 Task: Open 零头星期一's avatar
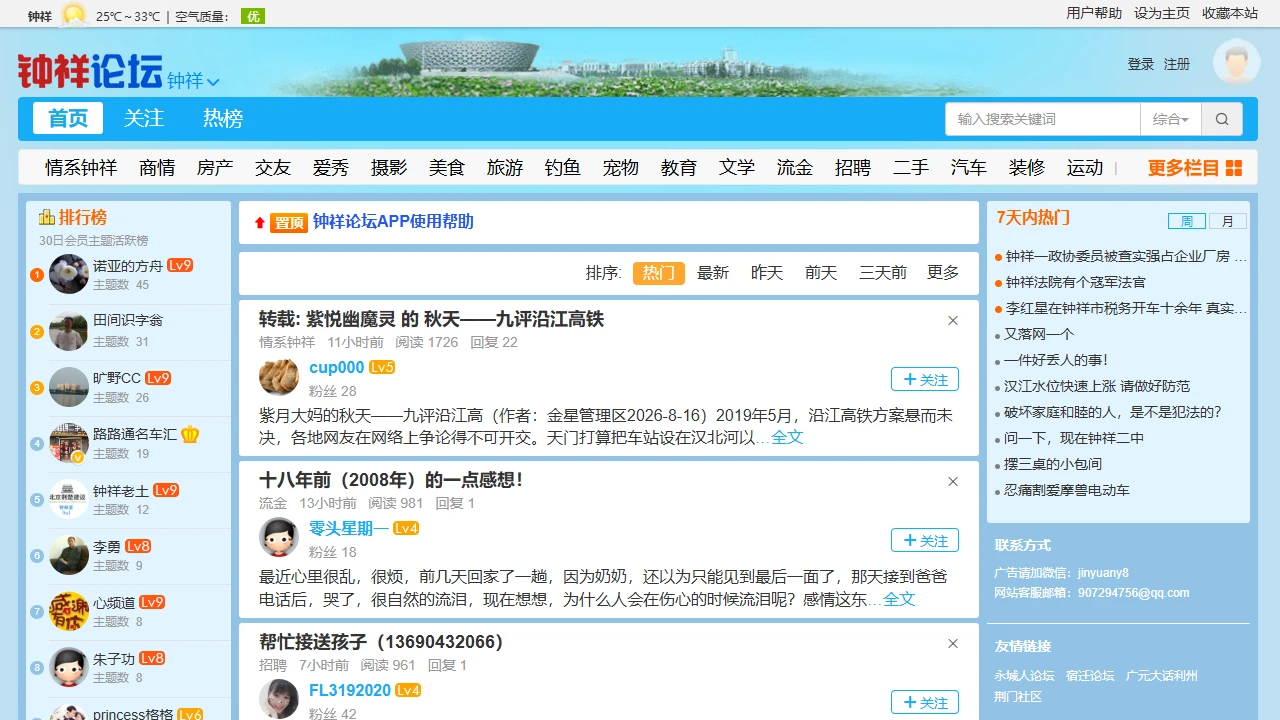click(279, 538)
